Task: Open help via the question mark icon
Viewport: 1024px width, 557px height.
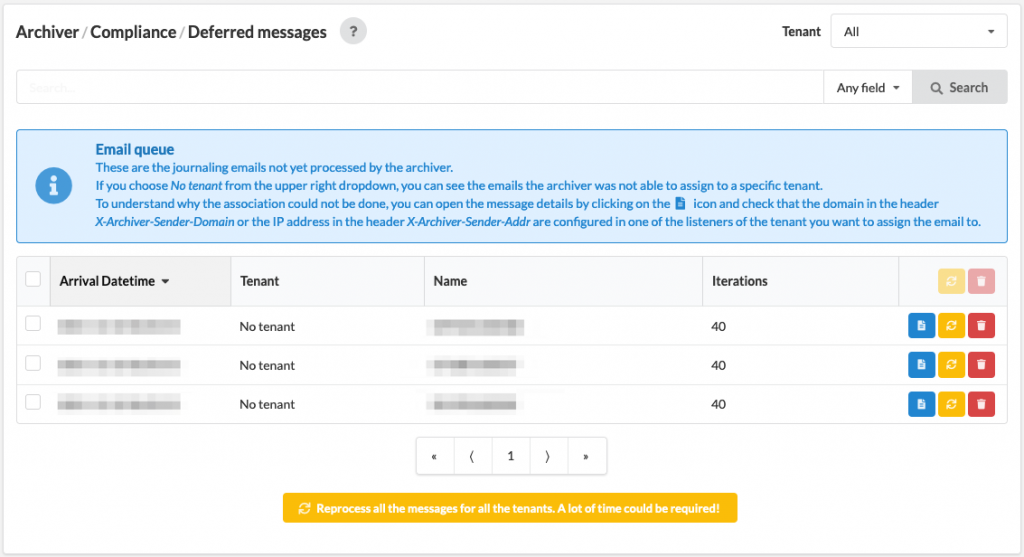Action: coord(353,31)
